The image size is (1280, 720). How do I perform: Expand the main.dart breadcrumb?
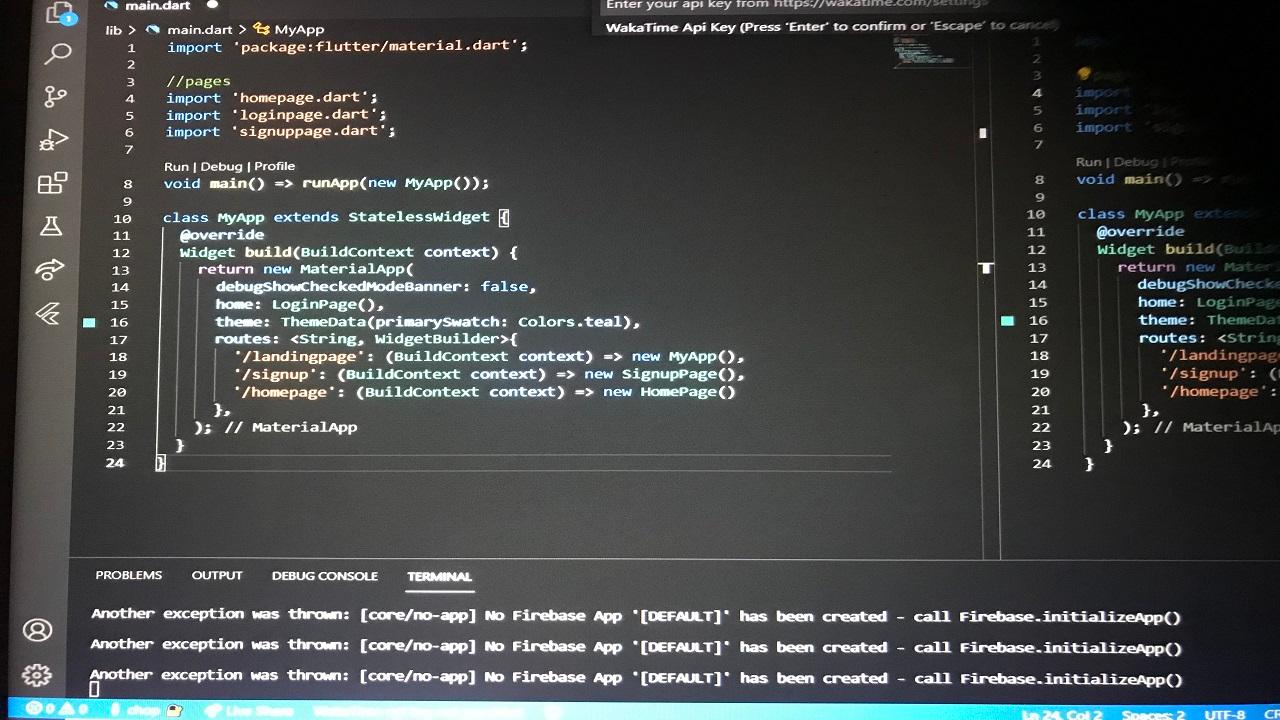click(198, 29)
